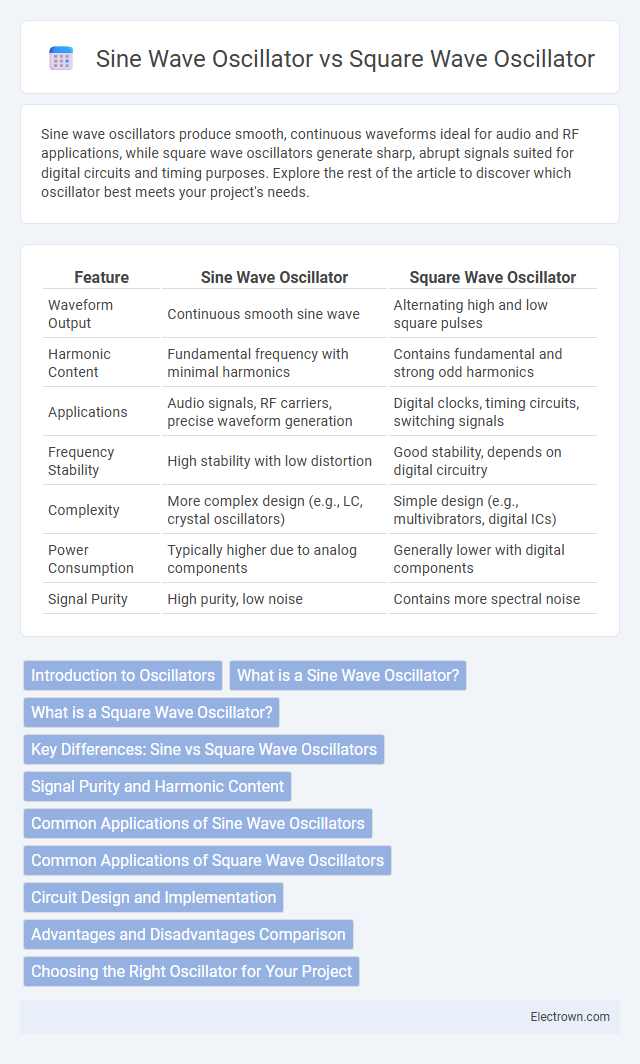The height and width of the screenshot is (1064, 640).
Task: Open What is a Square Wave Oscillator? section
Action: [151, 712]
